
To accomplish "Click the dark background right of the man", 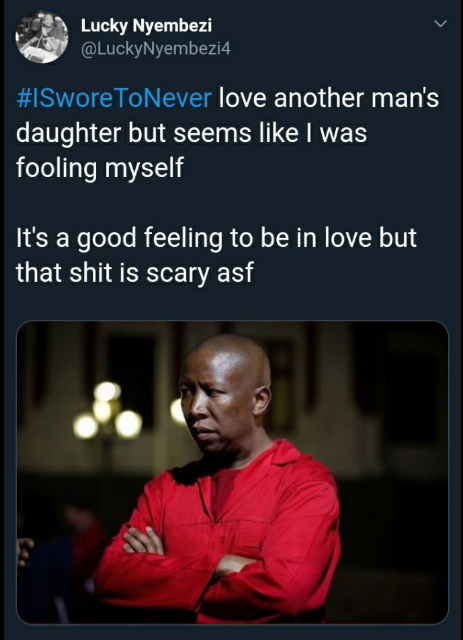I will (x=392, y=469).
